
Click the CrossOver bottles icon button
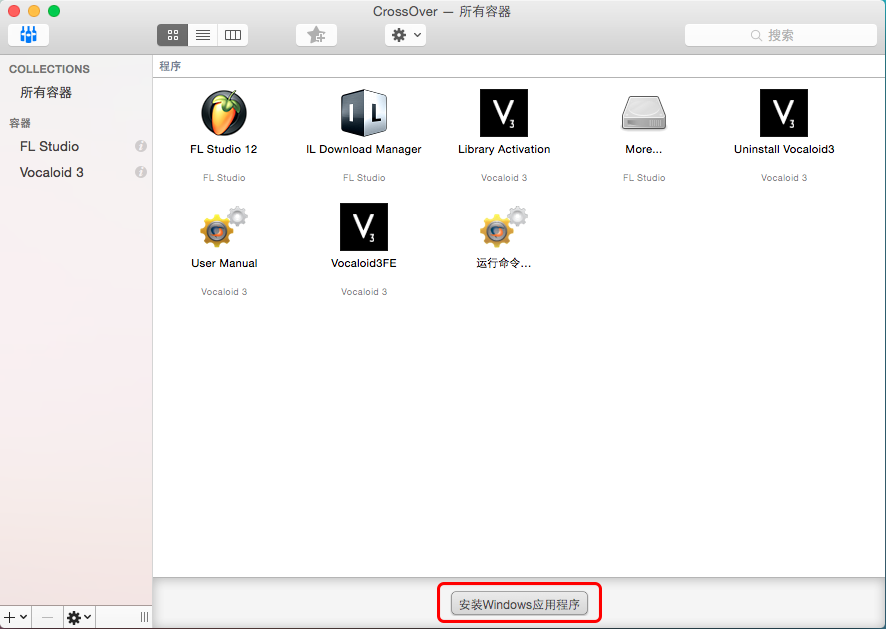(x=28, y=35)
